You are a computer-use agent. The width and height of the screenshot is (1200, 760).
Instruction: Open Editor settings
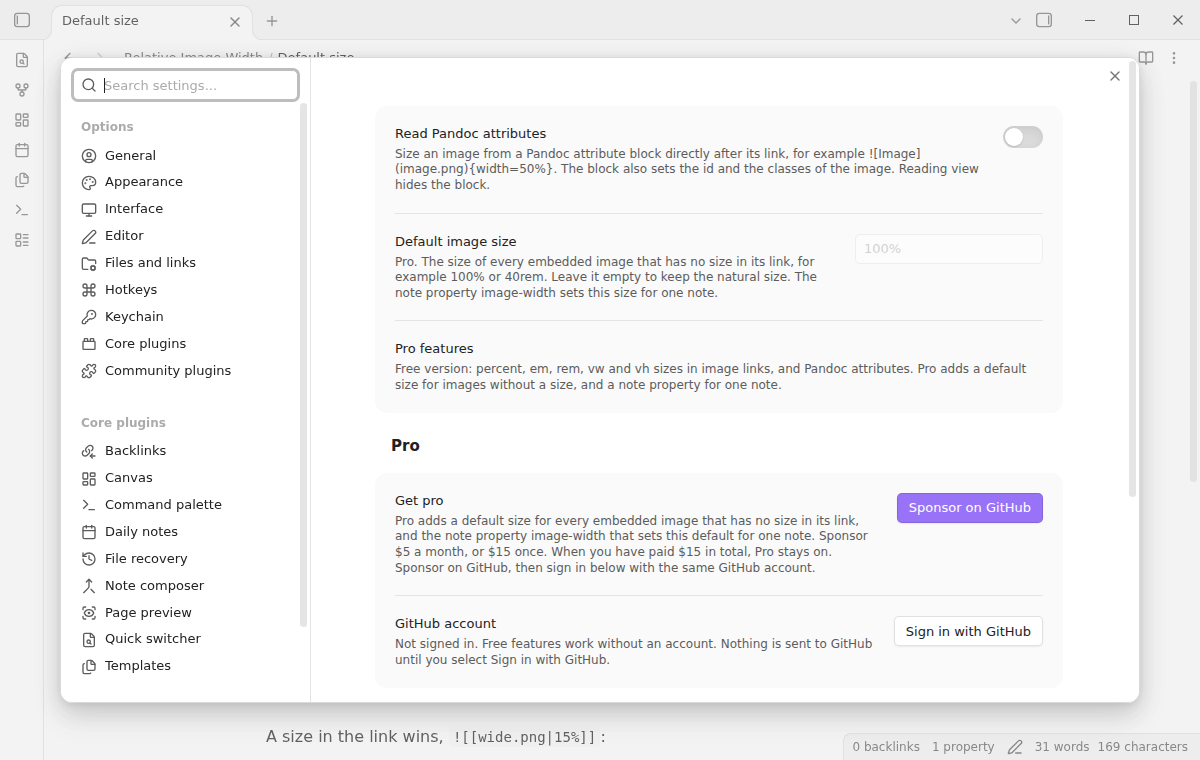click(x=185, y=236)
